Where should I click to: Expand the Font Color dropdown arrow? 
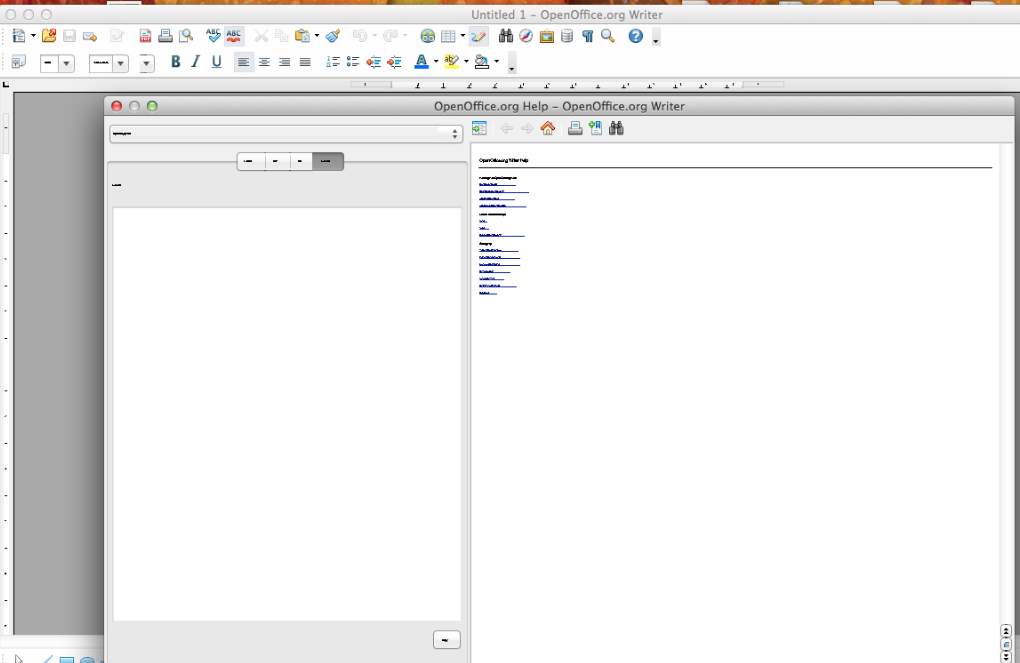coord(436,62)
